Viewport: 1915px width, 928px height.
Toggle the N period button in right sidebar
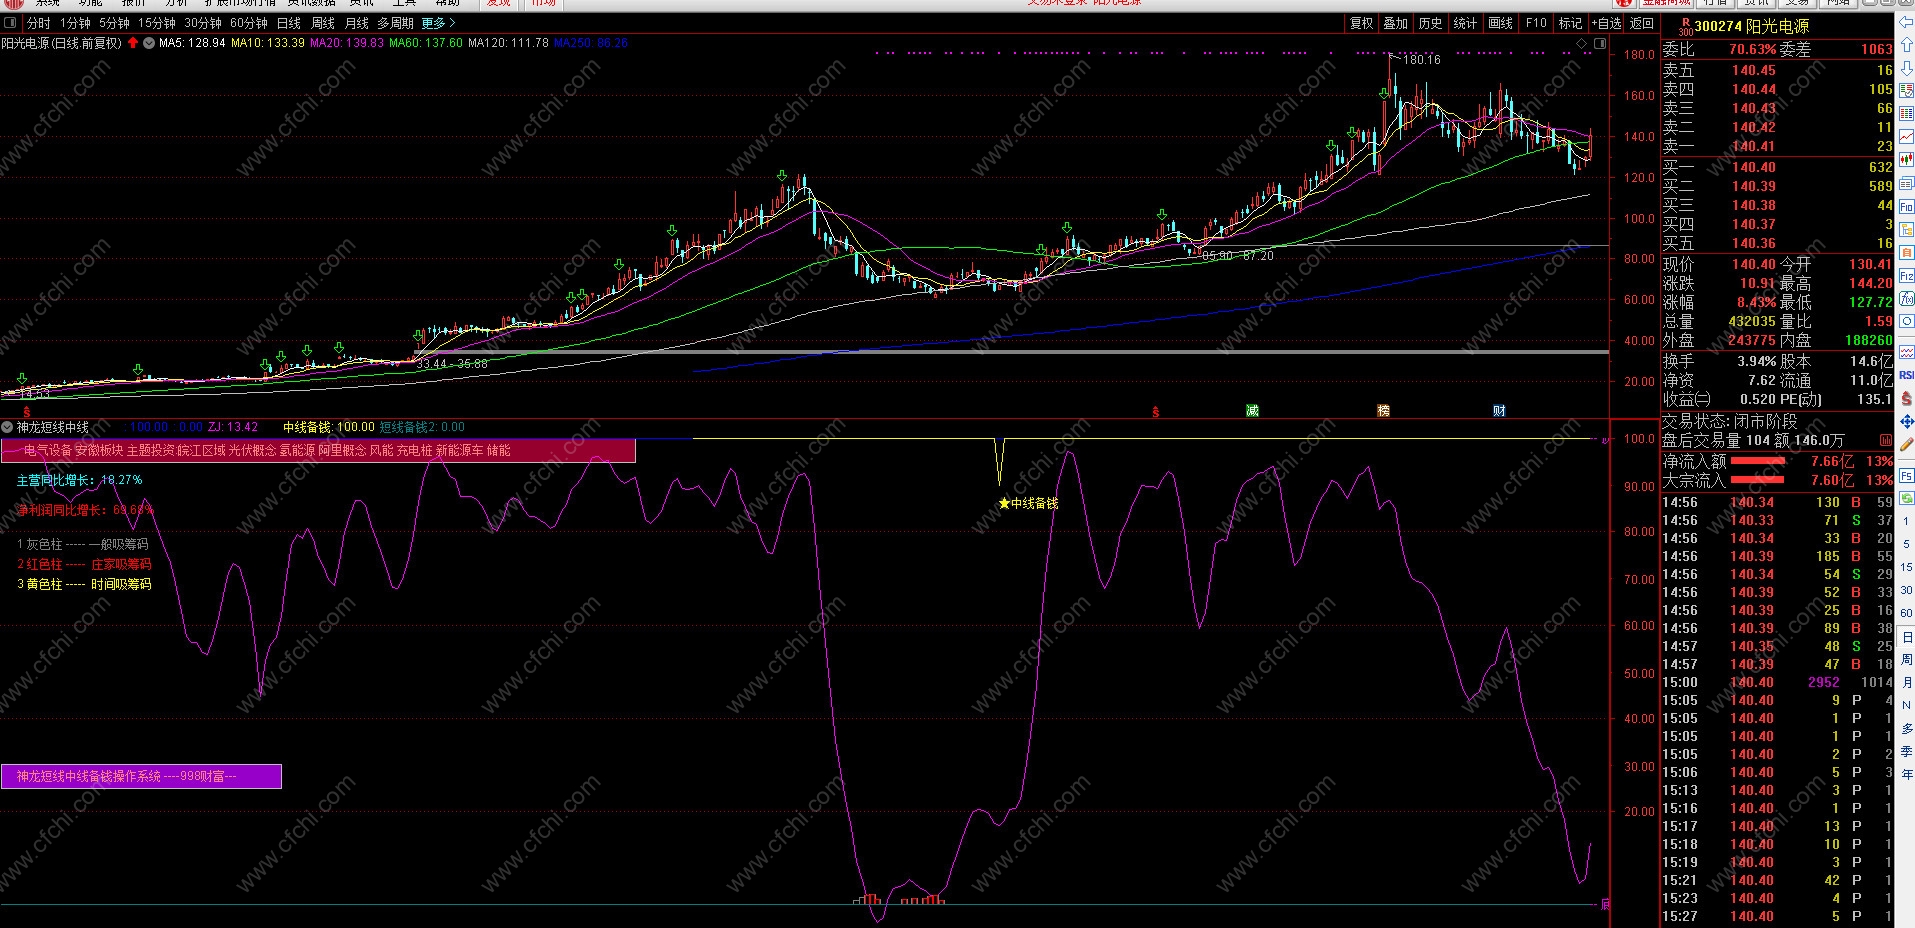1906,706
